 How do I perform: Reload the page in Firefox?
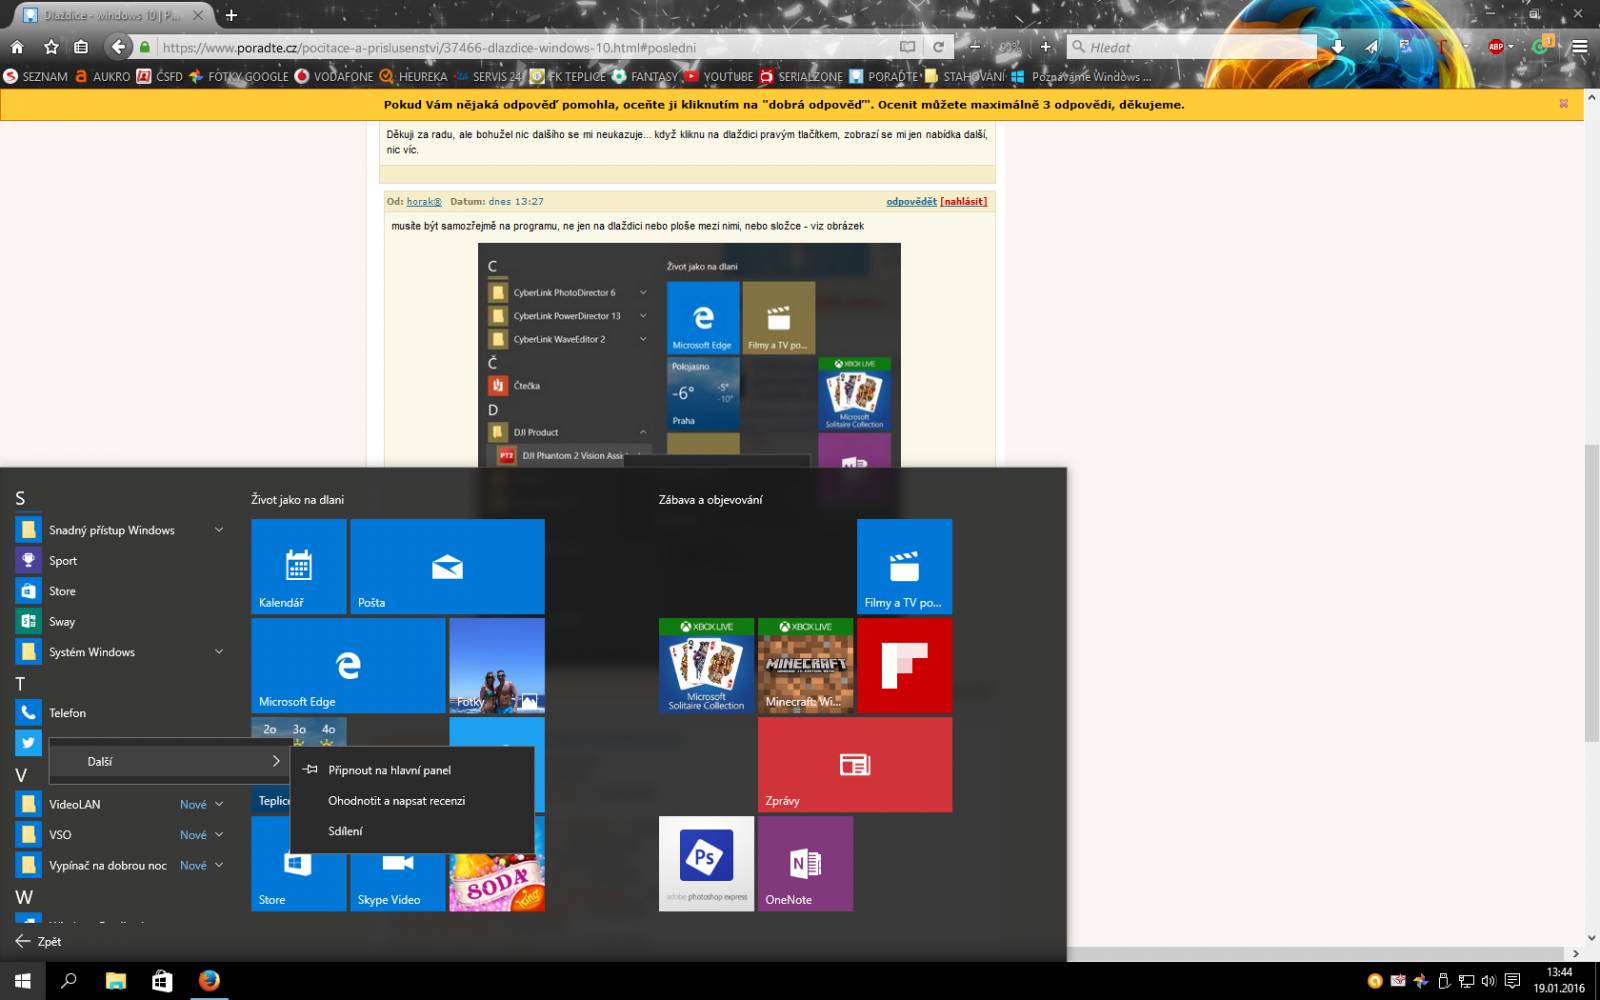[938, 47]
